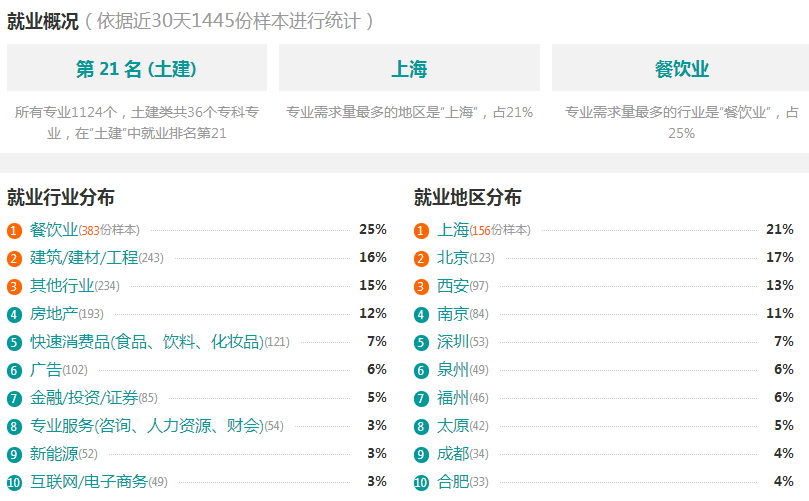Open the 泉州 region link
Image resolution: width=809 pixels, height=501 pixels.
pyautogui.click(x=453, y=369)
